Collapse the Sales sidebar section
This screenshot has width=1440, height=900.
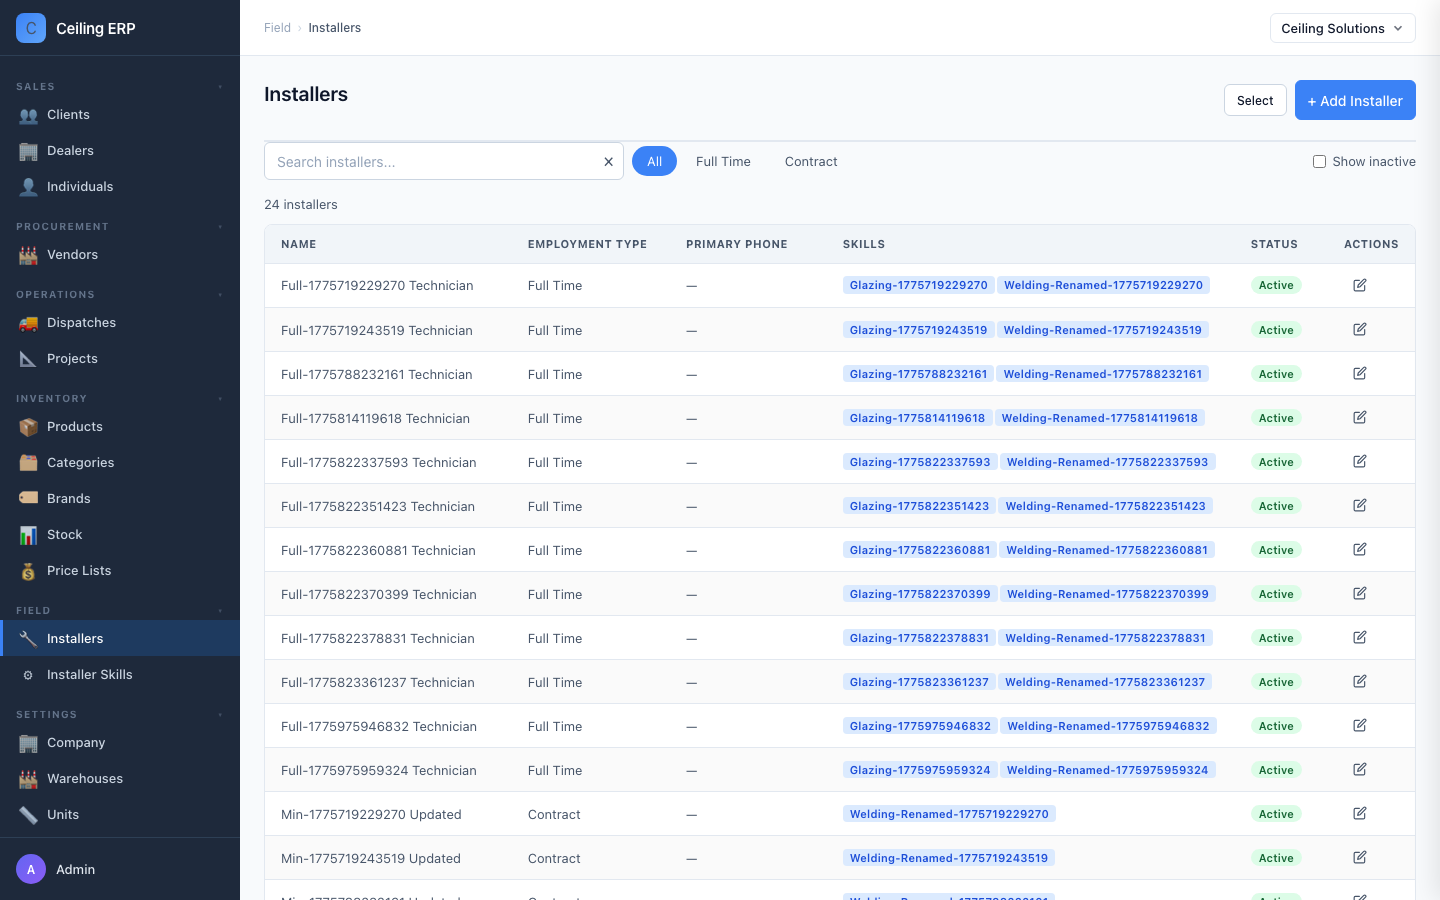[x=220, y=87]
